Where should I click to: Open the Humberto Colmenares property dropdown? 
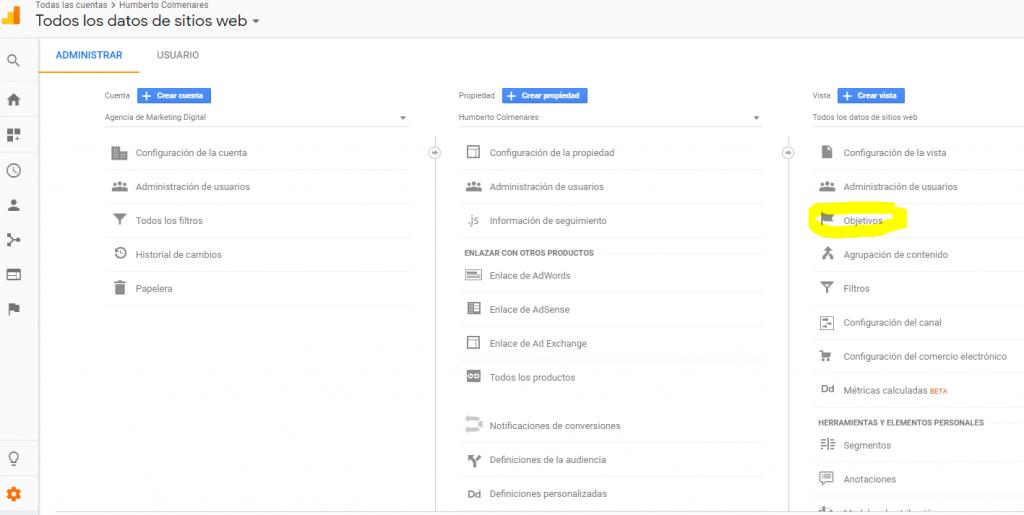[x=610, y=117]
